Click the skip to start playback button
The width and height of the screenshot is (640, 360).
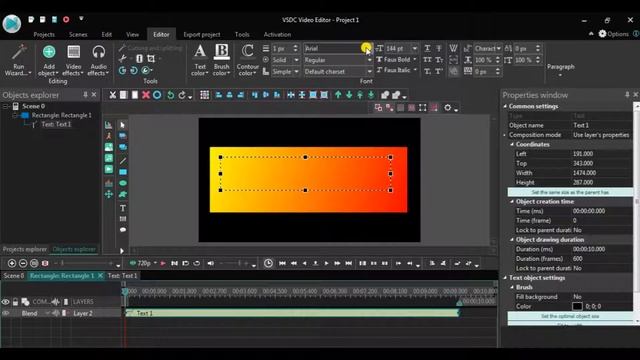point(282,263)
